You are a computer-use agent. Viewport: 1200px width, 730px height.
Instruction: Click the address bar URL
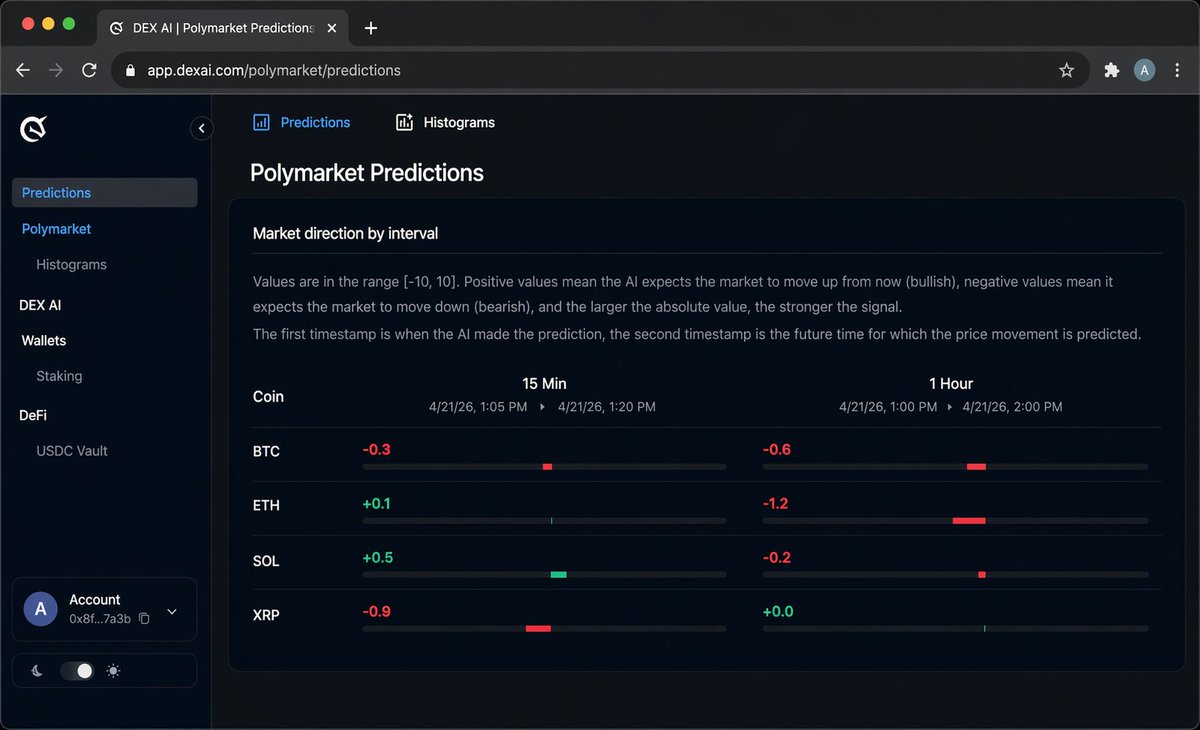click(x=273, y=70)
